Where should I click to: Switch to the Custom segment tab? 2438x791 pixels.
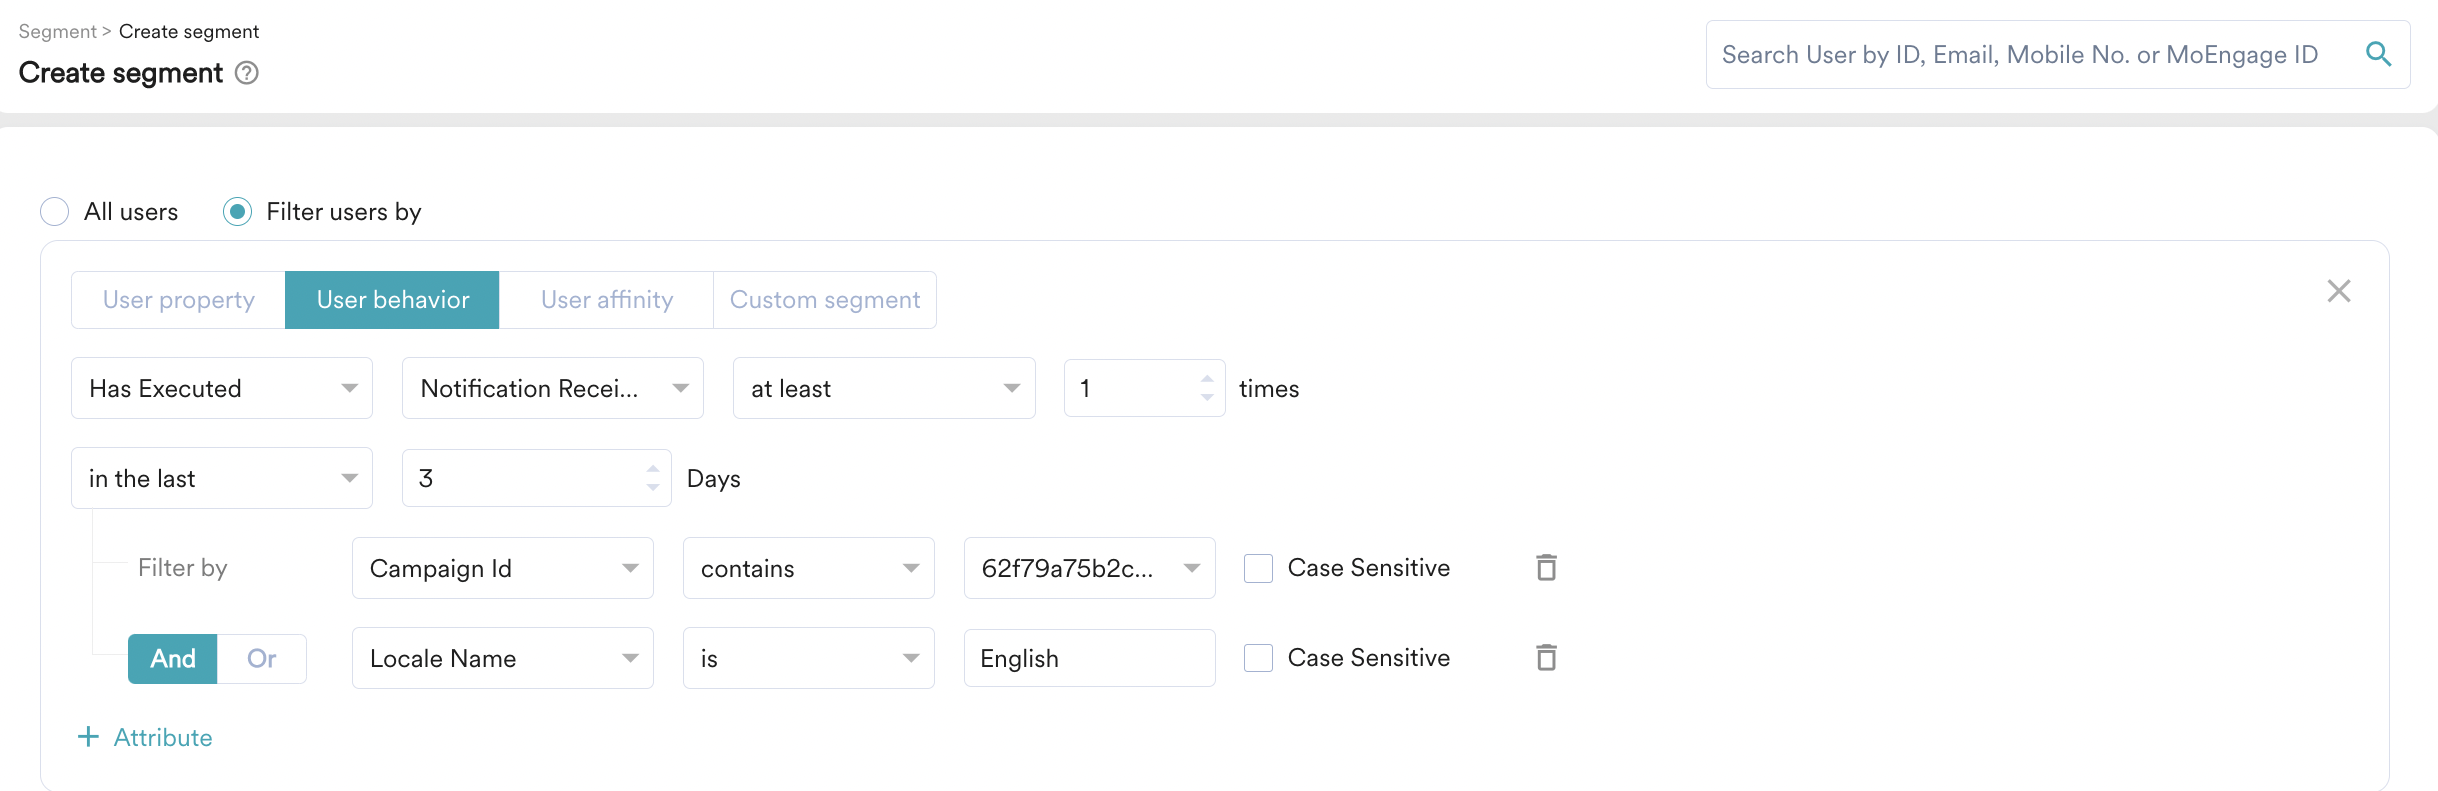pyautogui.click(x=824, y=300)
